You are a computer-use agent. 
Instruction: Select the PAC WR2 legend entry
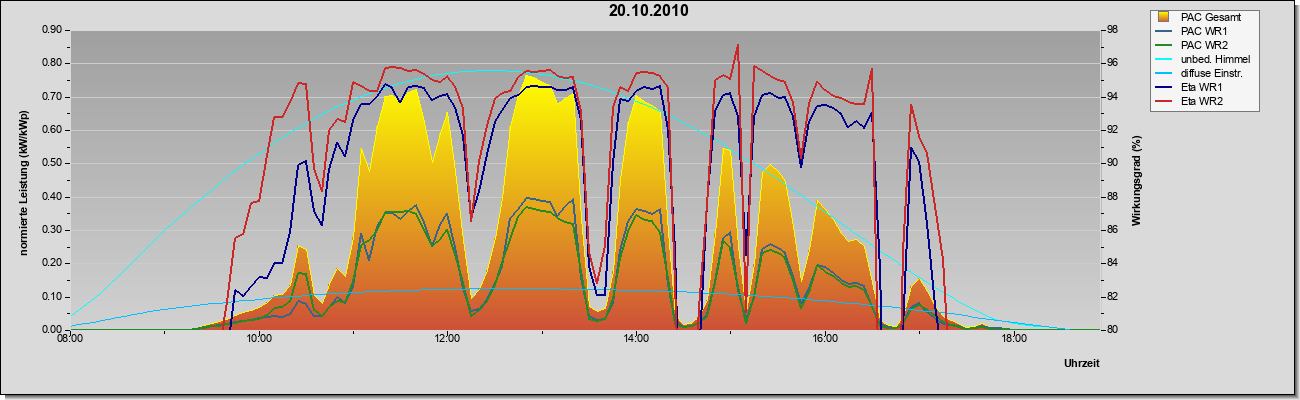1203,45
